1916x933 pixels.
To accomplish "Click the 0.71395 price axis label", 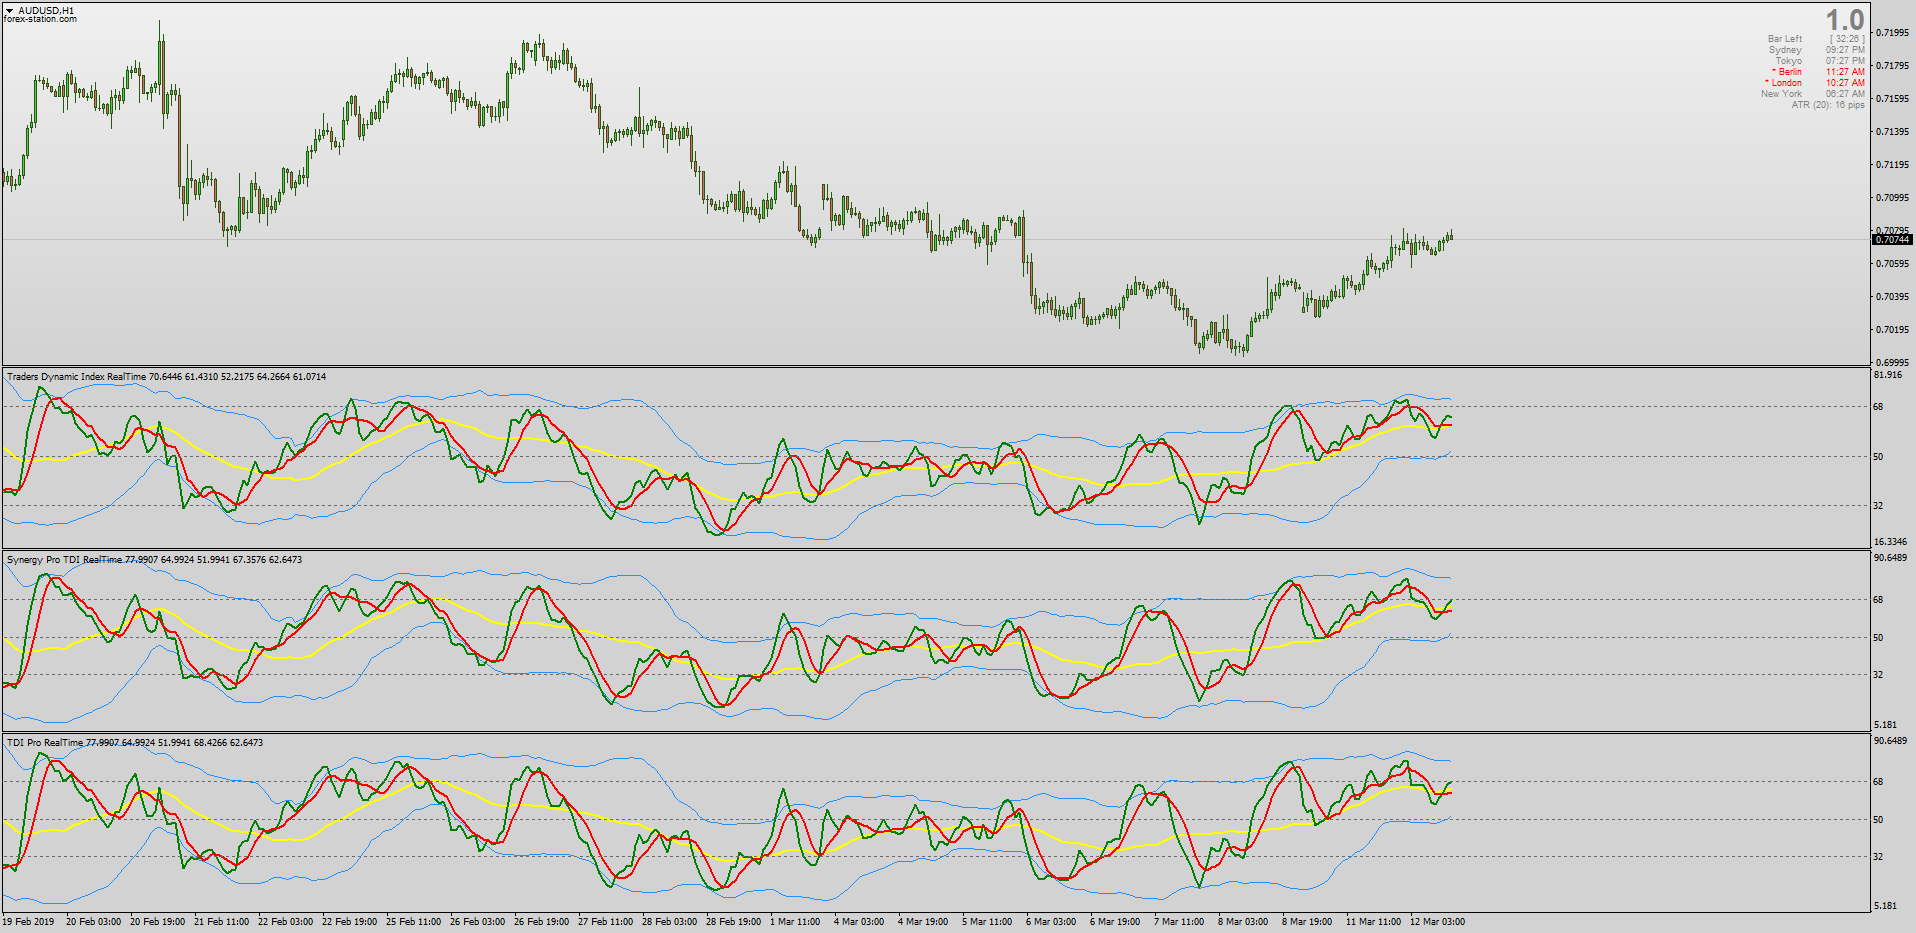I will tap(1892, 132).
